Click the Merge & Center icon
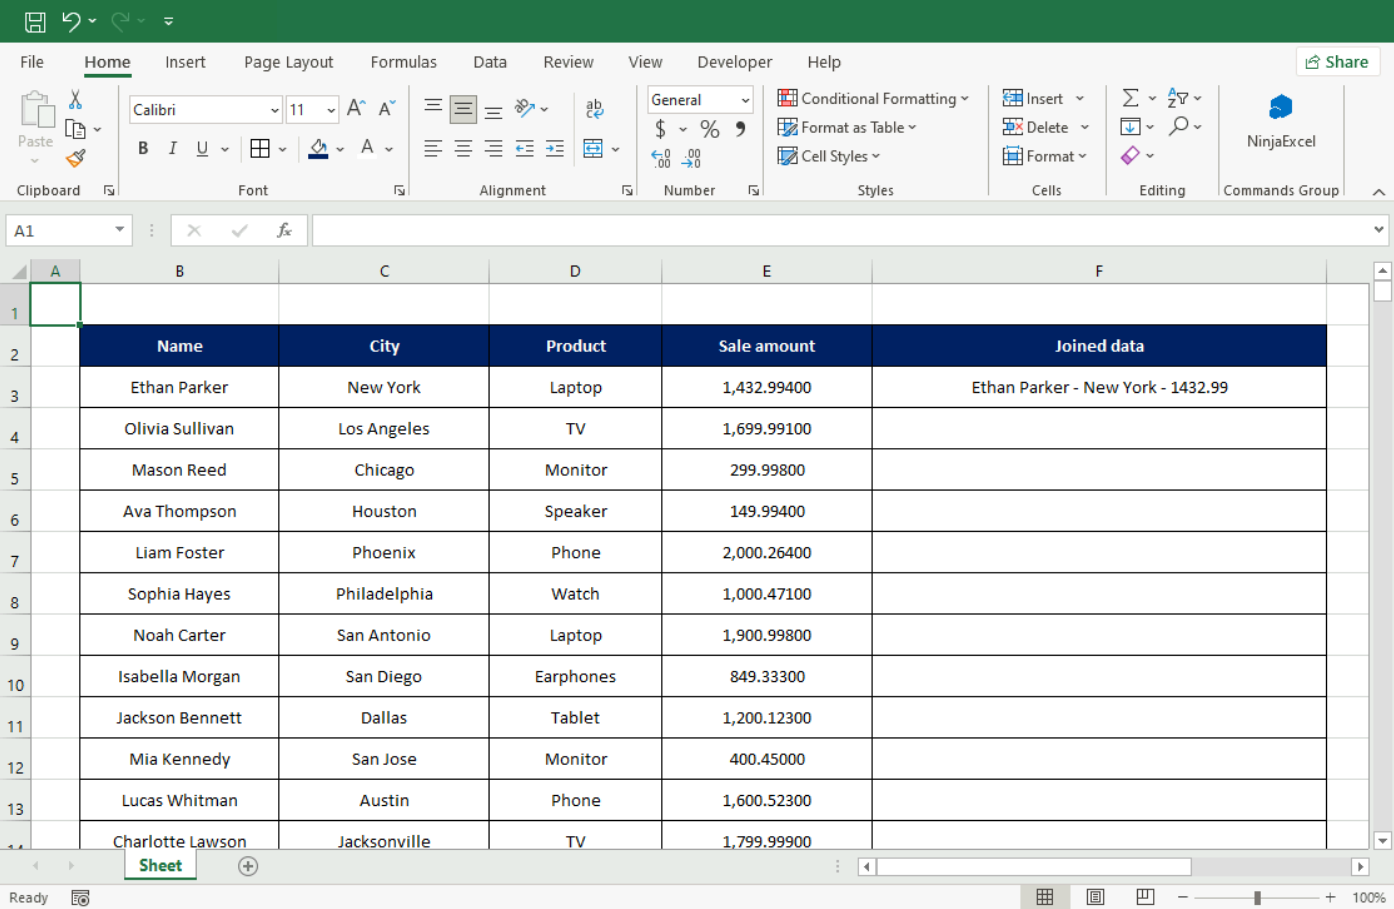Image resolution: width=1394 pixels, height=909 pixels. pyautogui.click(x=593, y=149)
